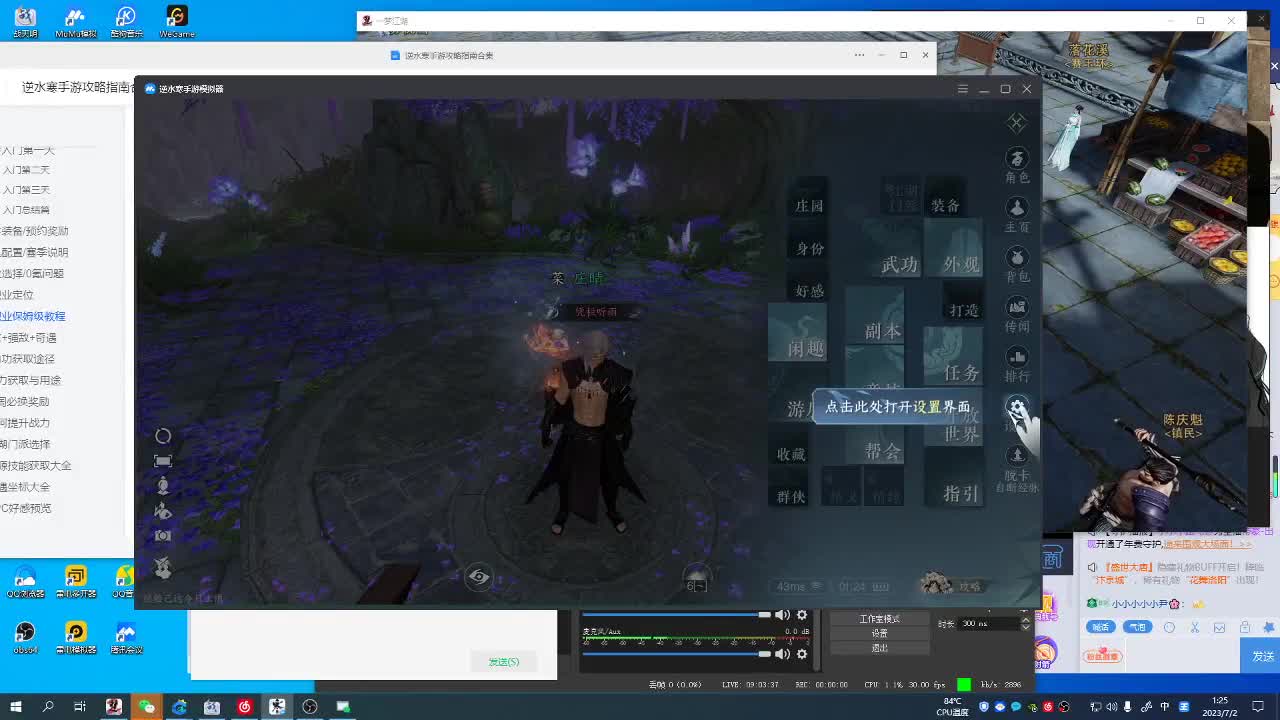Click the 退出 exit button in OBS

pyautogui.click(x=879, y=648)
